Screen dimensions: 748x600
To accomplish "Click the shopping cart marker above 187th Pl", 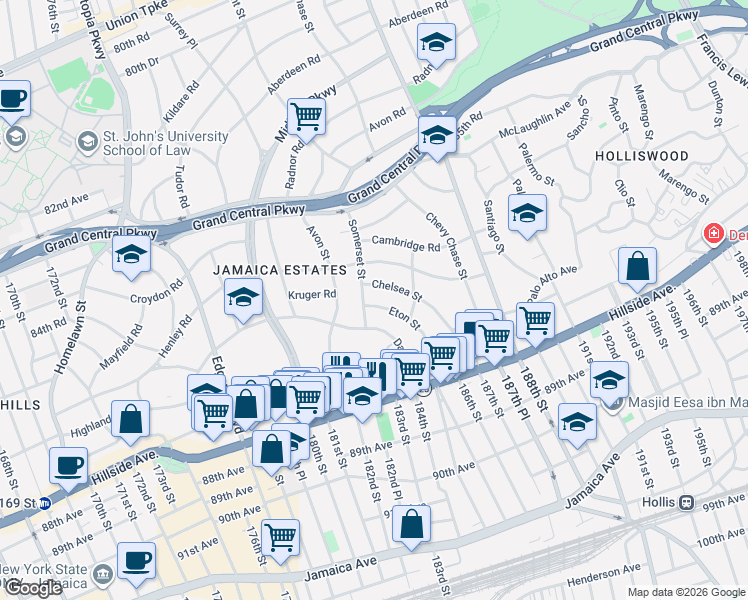I will tap(495, 341).
